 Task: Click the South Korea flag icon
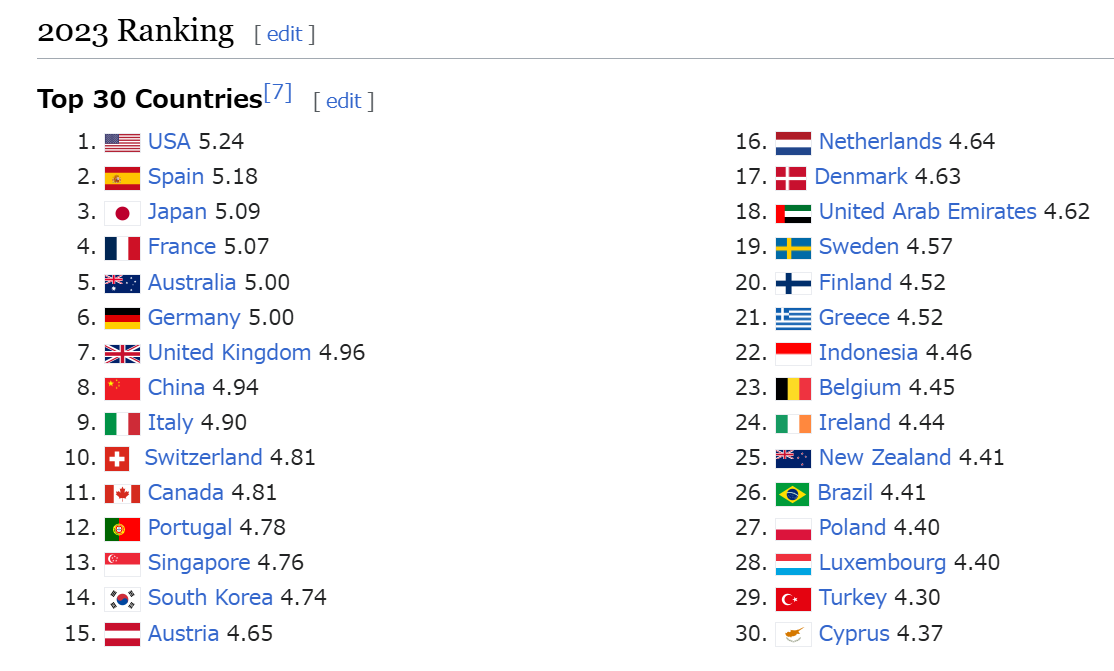pyautogui.click(x=122, y=598)
